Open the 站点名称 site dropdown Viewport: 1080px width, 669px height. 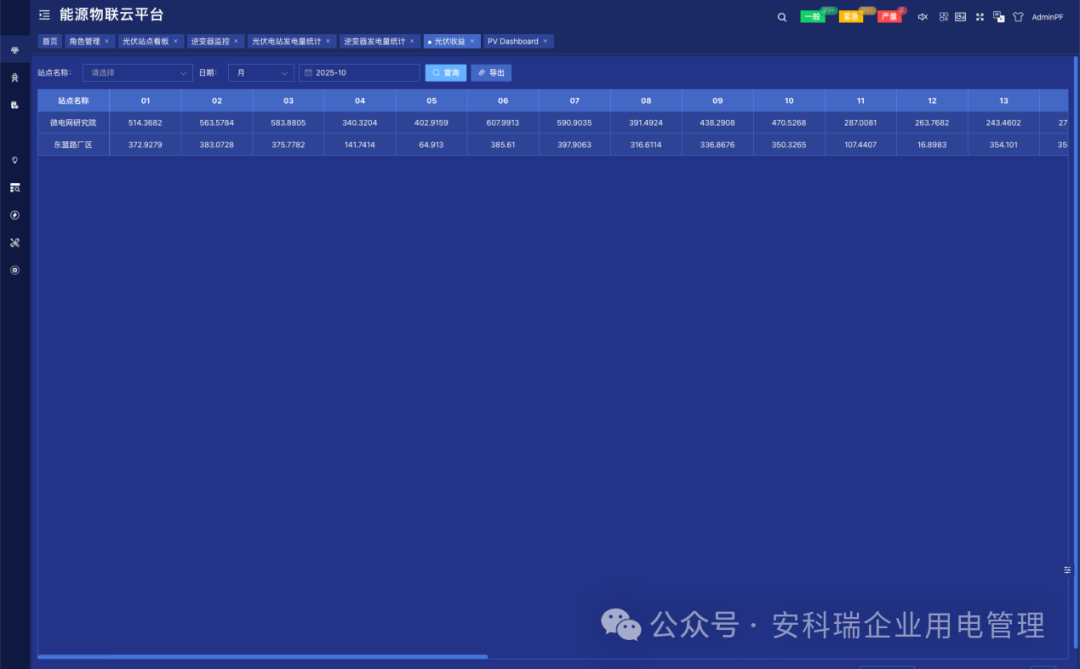coord(138,73)
